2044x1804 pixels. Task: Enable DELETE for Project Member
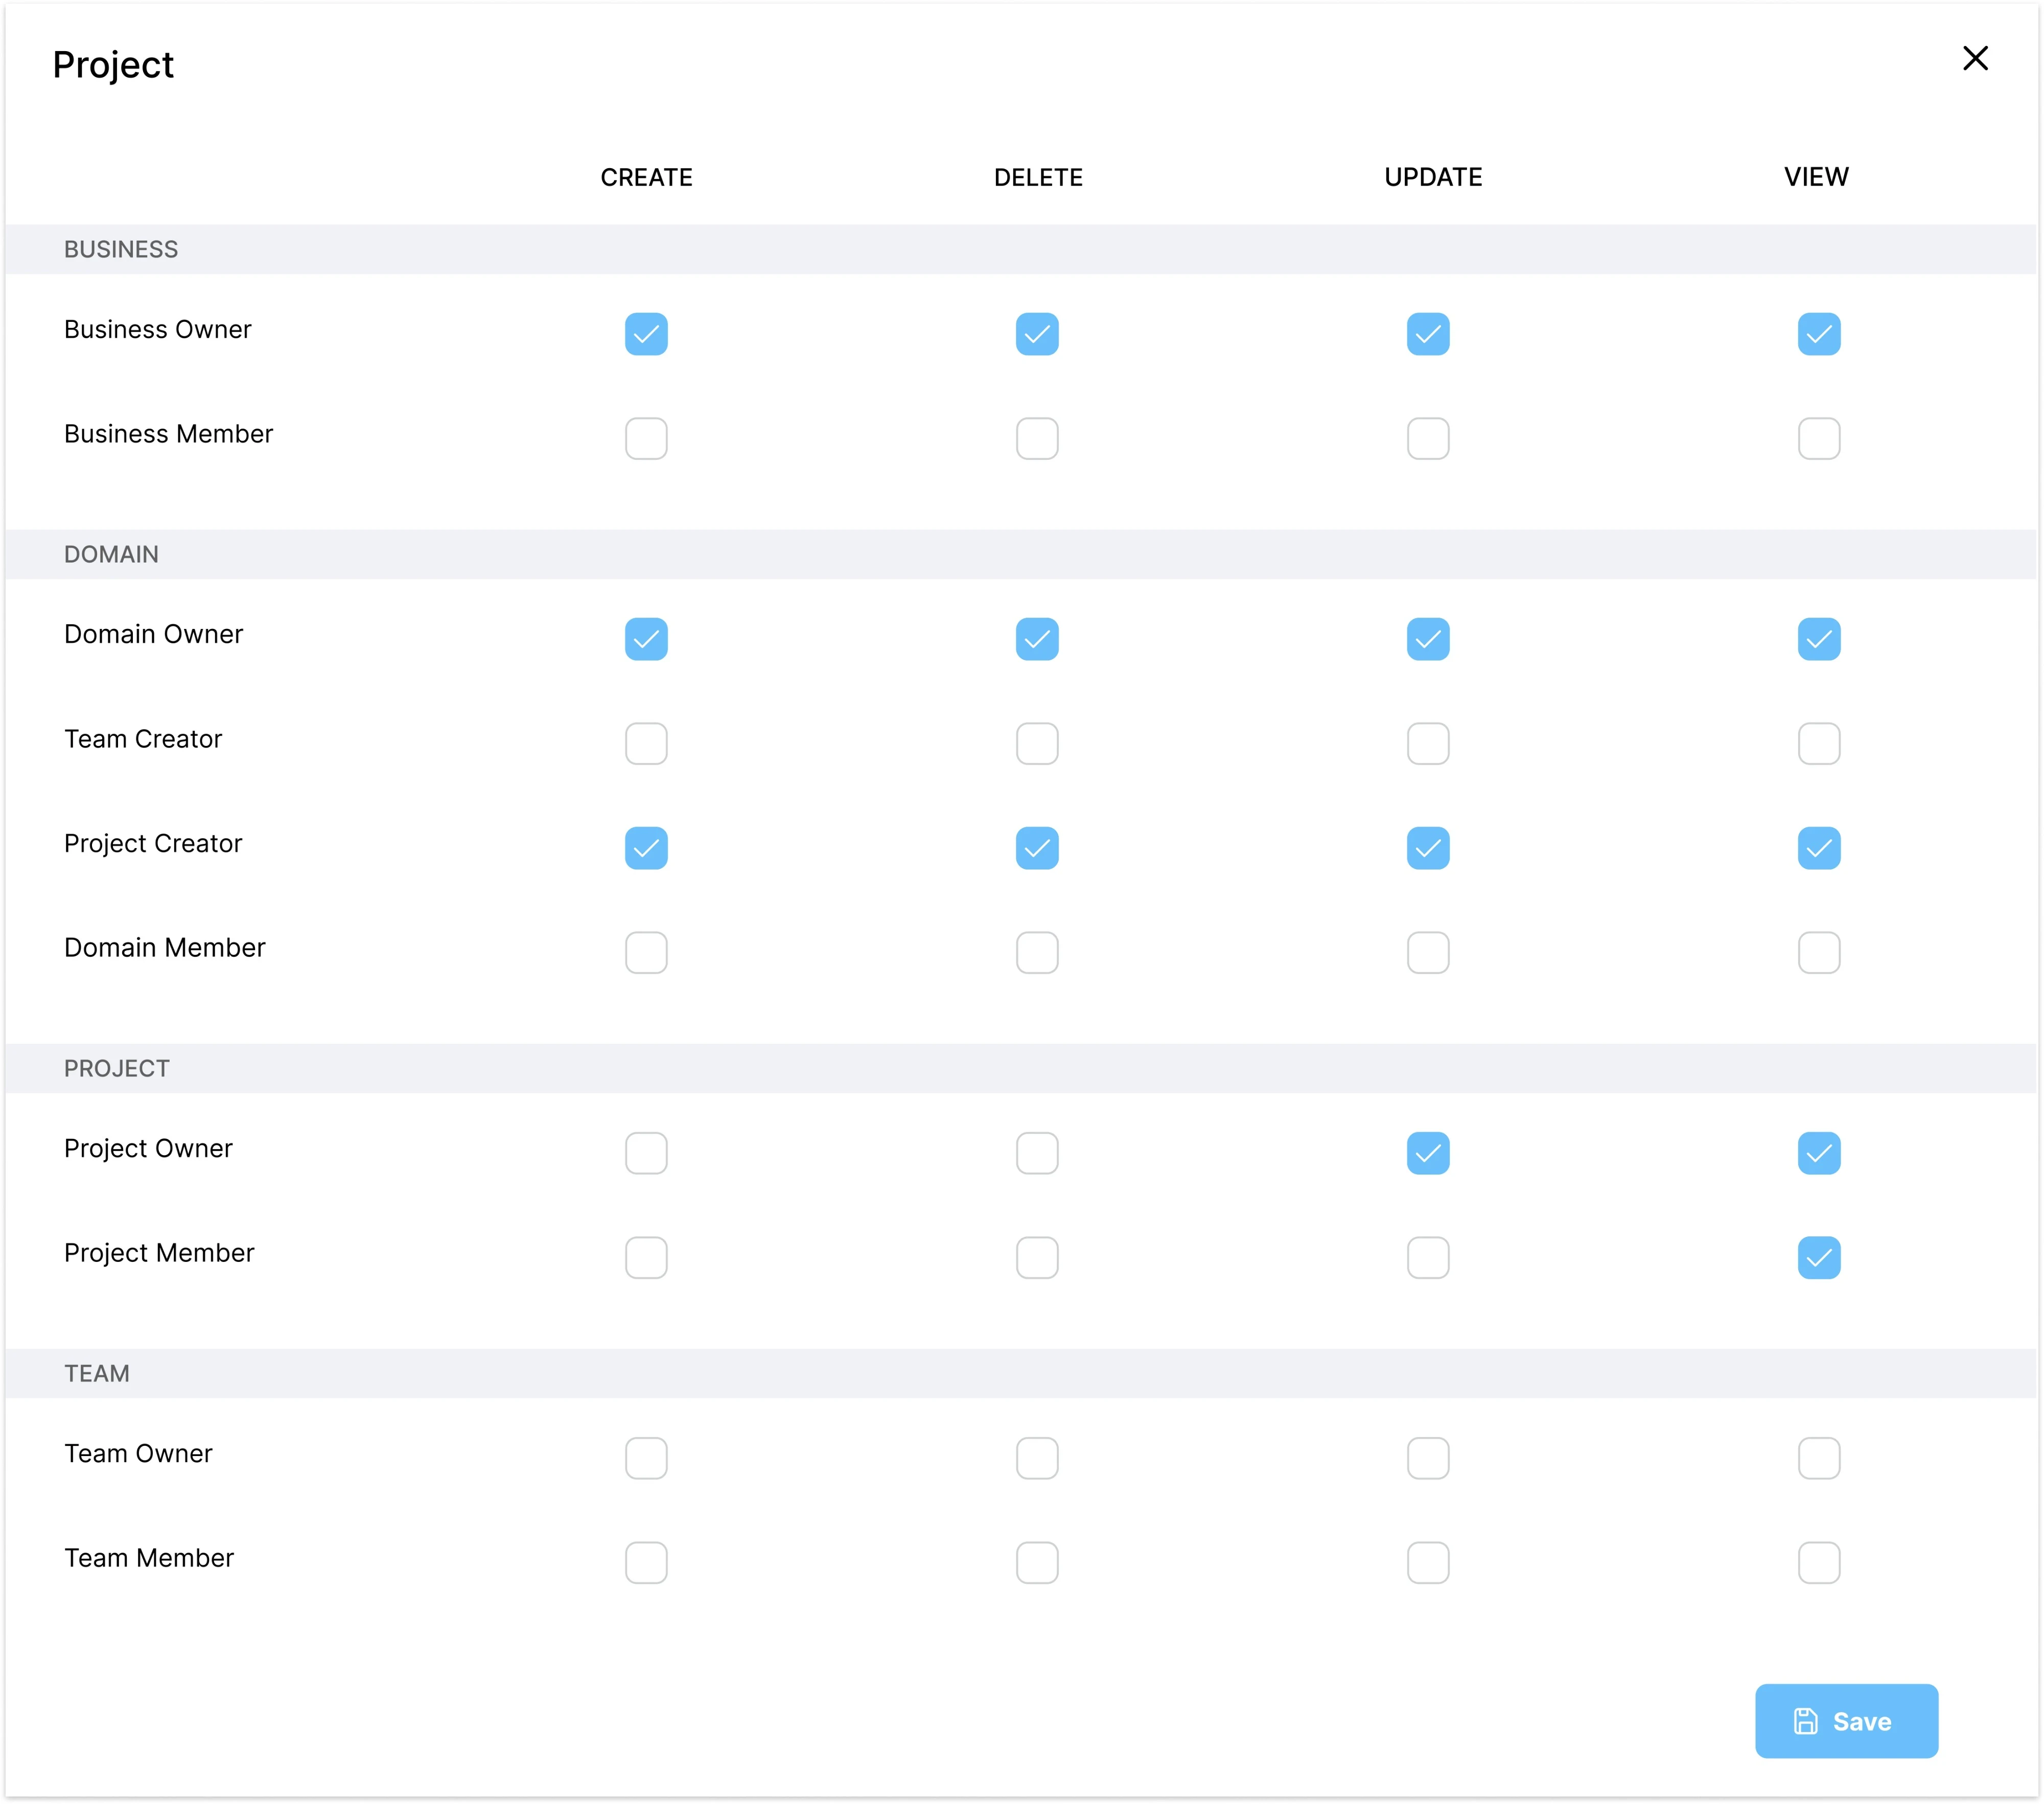point(1037,1257)
